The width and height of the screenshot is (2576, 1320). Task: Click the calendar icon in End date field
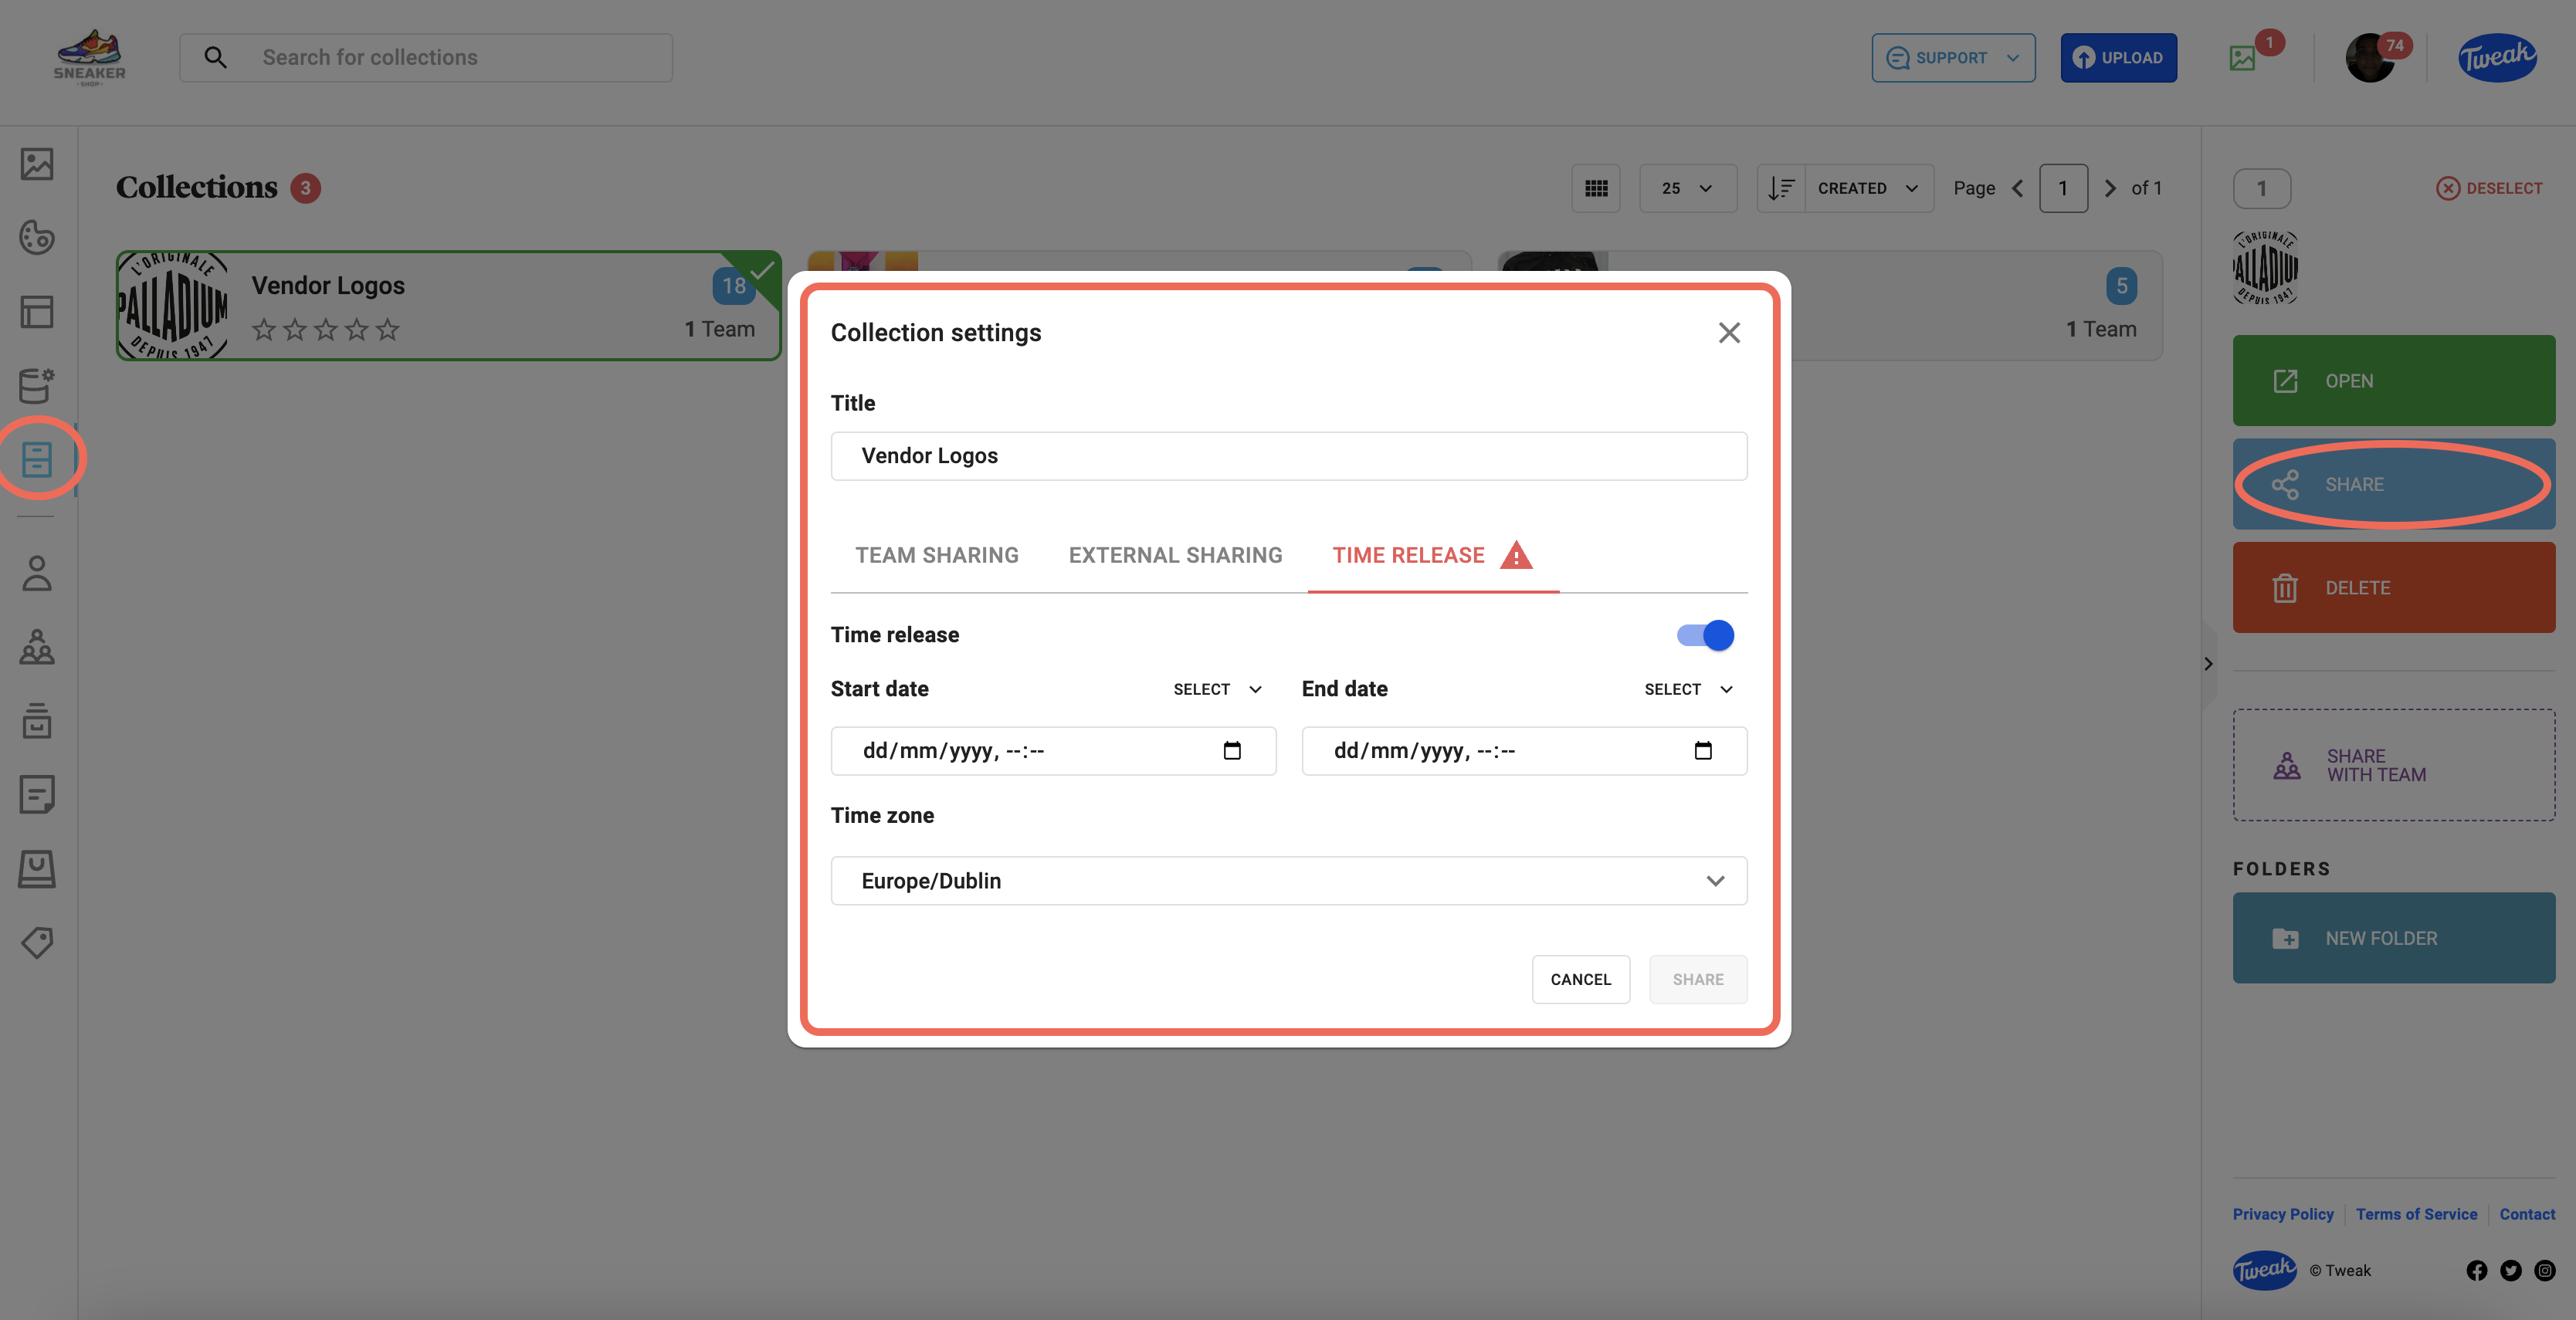pos(1703,751)
